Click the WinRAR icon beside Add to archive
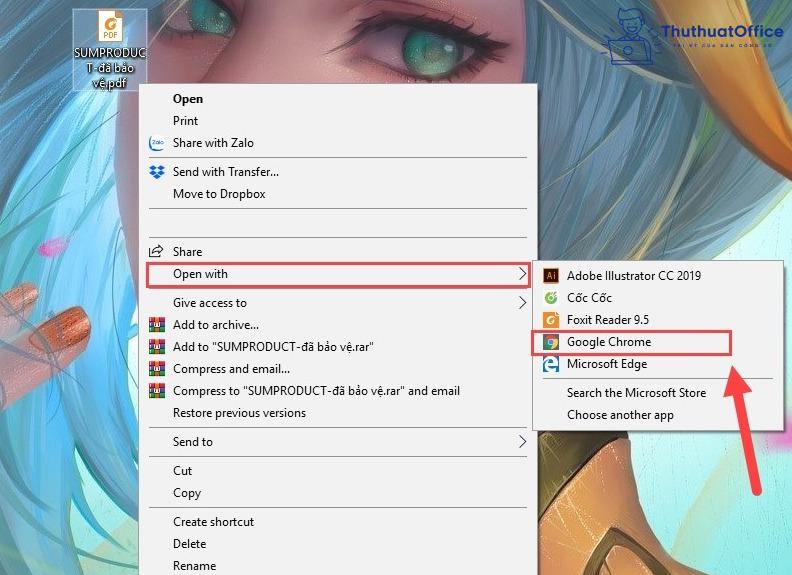792x575 pixels. (x=156, y=325)
